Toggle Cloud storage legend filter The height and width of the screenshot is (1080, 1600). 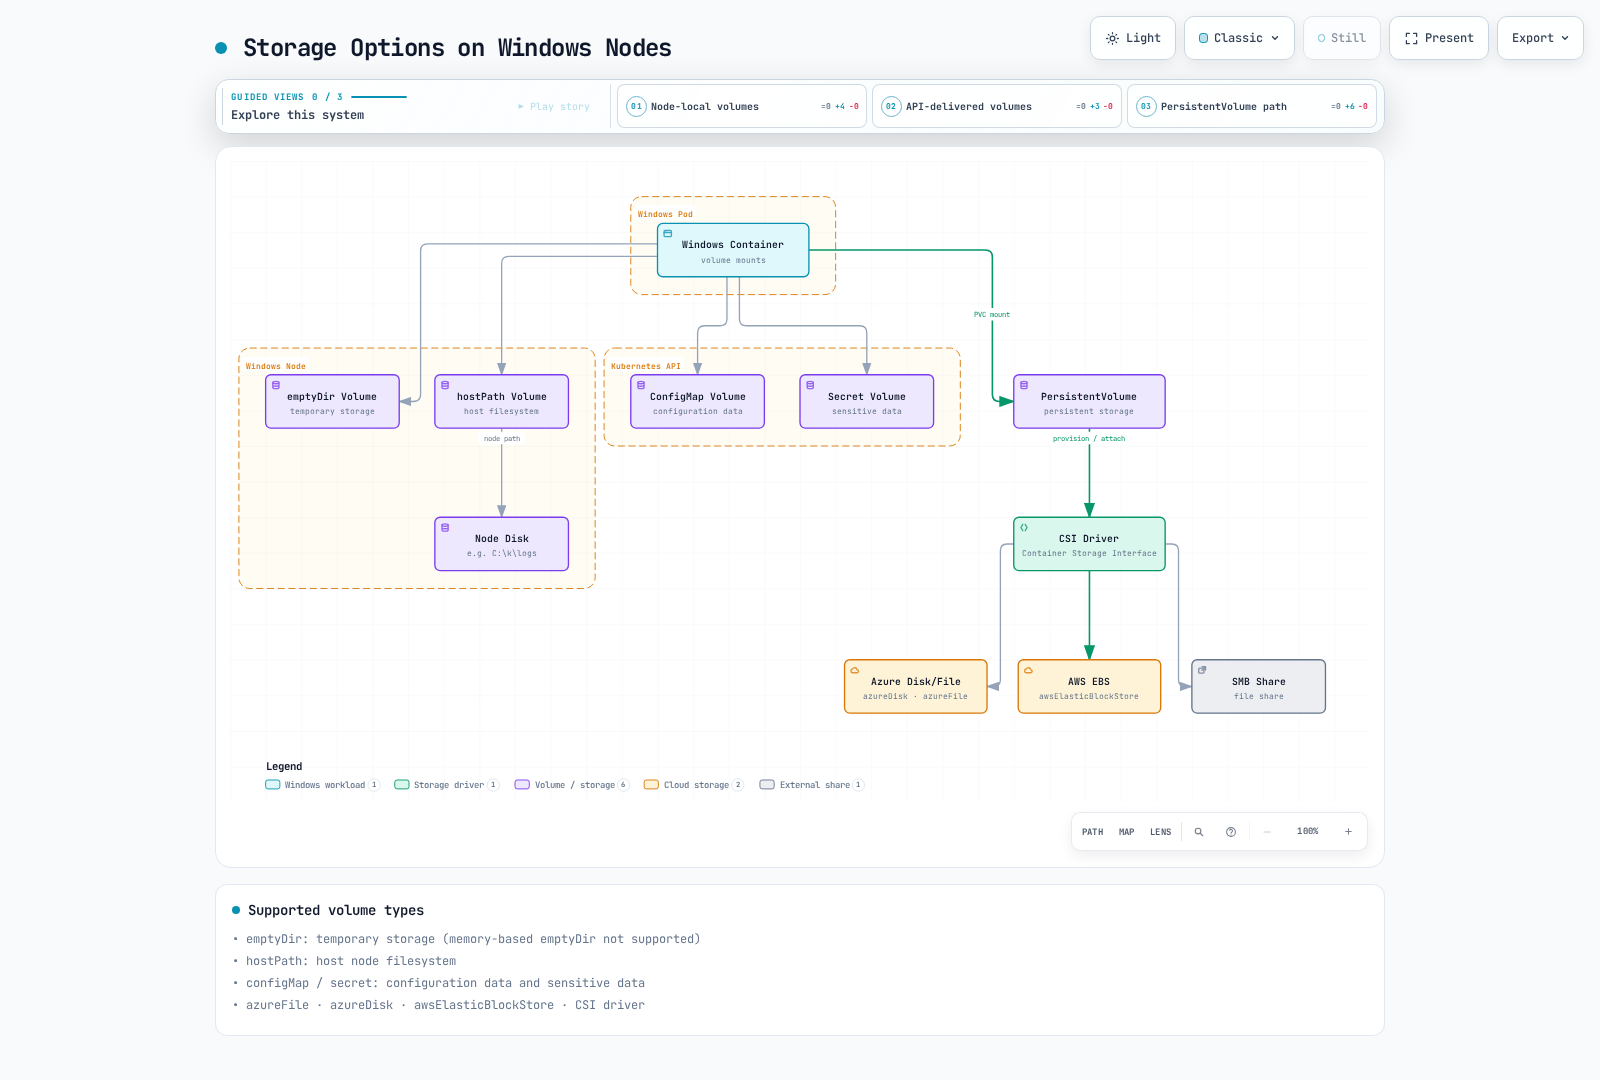click(694, 785)
